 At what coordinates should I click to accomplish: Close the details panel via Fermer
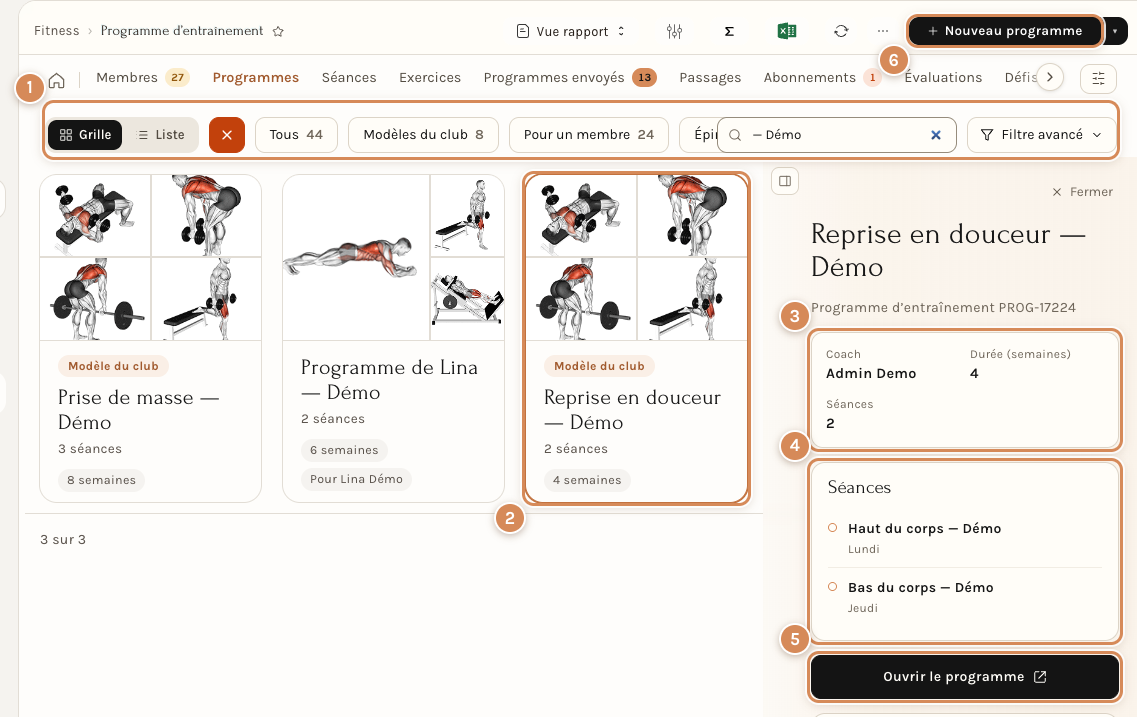pos(1082,191)
